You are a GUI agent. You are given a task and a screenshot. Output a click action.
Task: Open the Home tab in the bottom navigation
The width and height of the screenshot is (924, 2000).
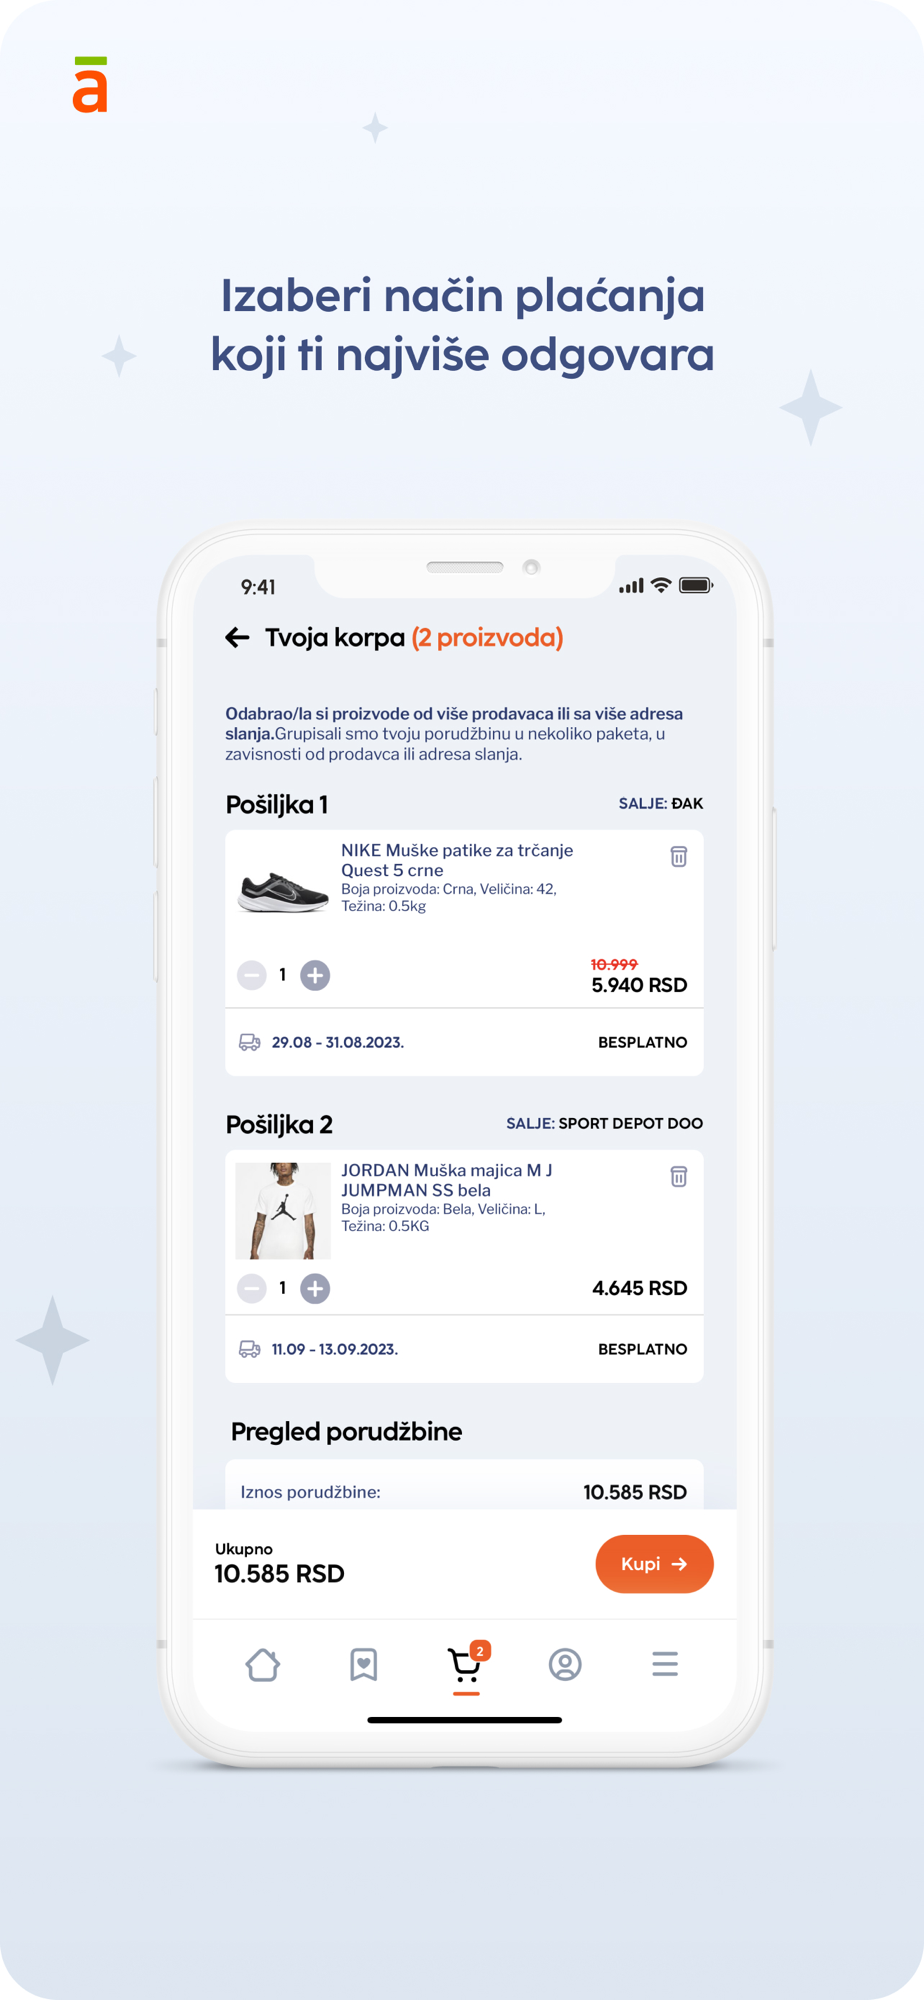[x=263, y=1664]
